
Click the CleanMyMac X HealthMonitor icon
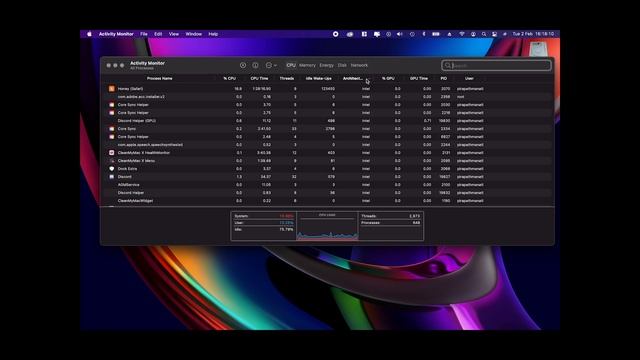[x=111, y=153]
